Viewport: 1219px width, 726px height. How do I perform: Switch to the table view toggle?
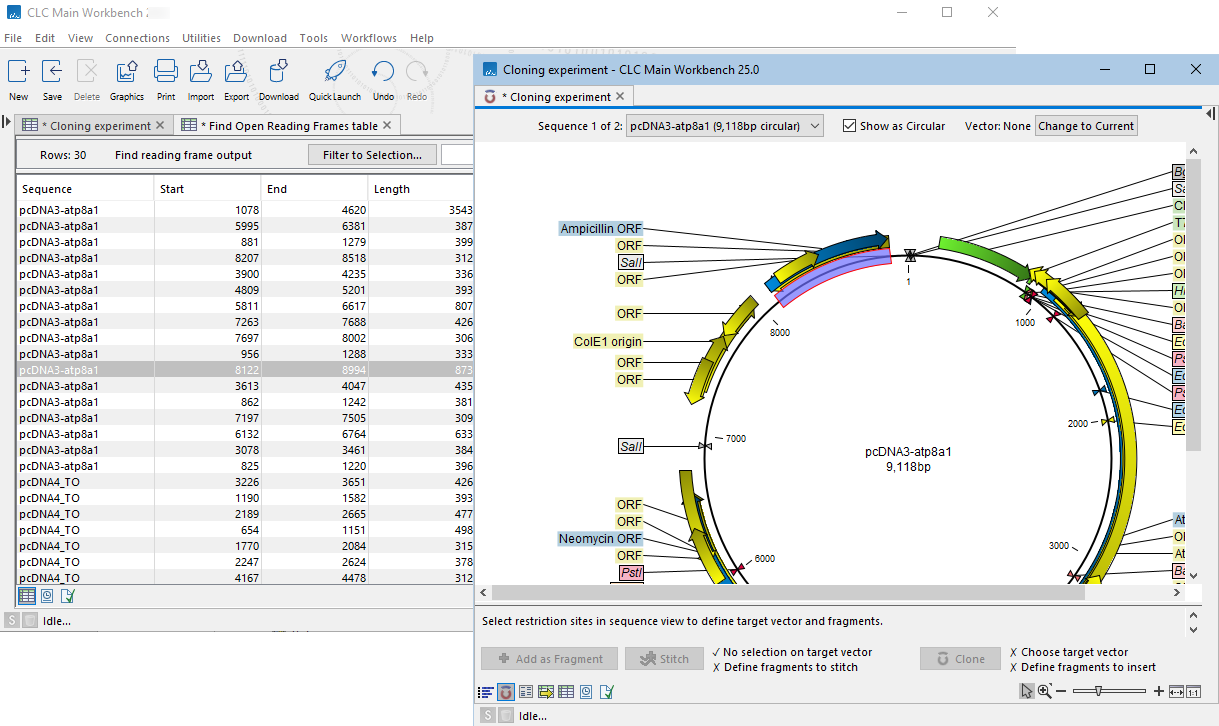coord(566,692)
